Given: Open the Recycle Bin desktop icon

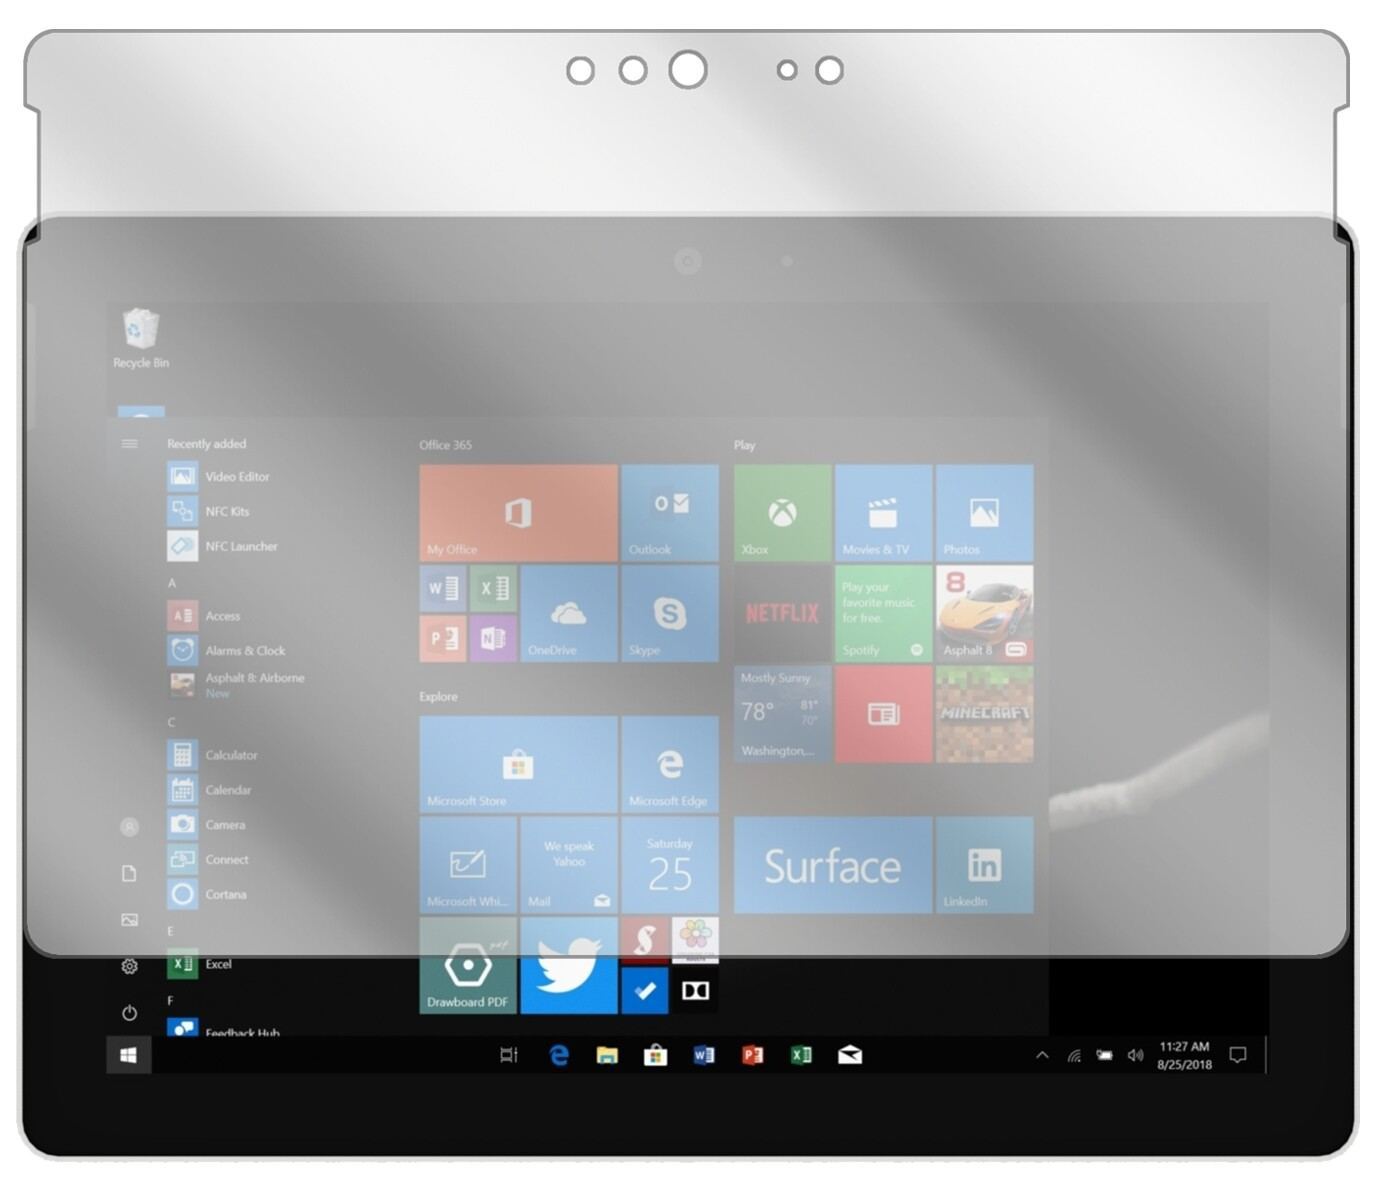Looking at the screenshot, I should (141, 339).
